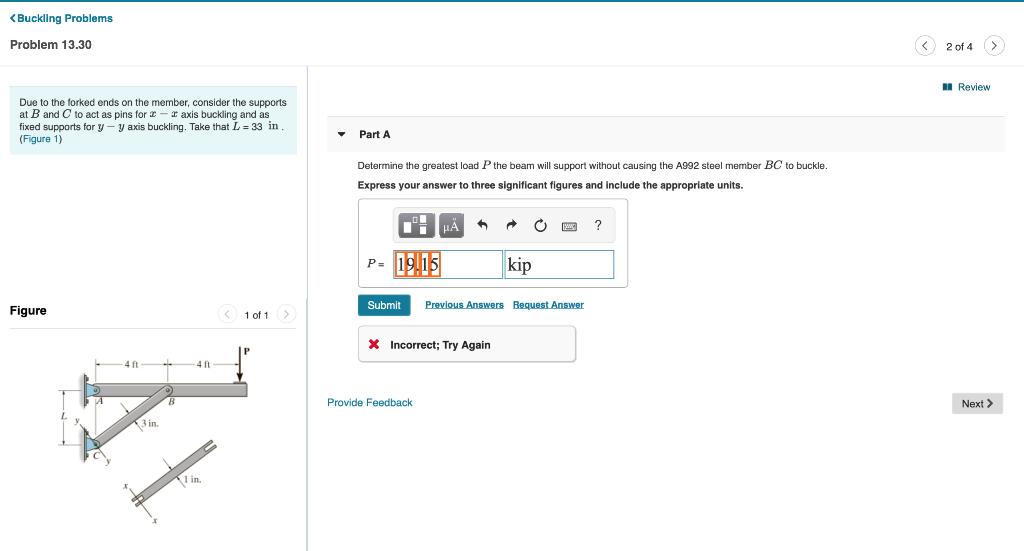Click the units field containing kip
This screenshot has height=551, width=1024.
pyautogui.click(x=559, y=264)
